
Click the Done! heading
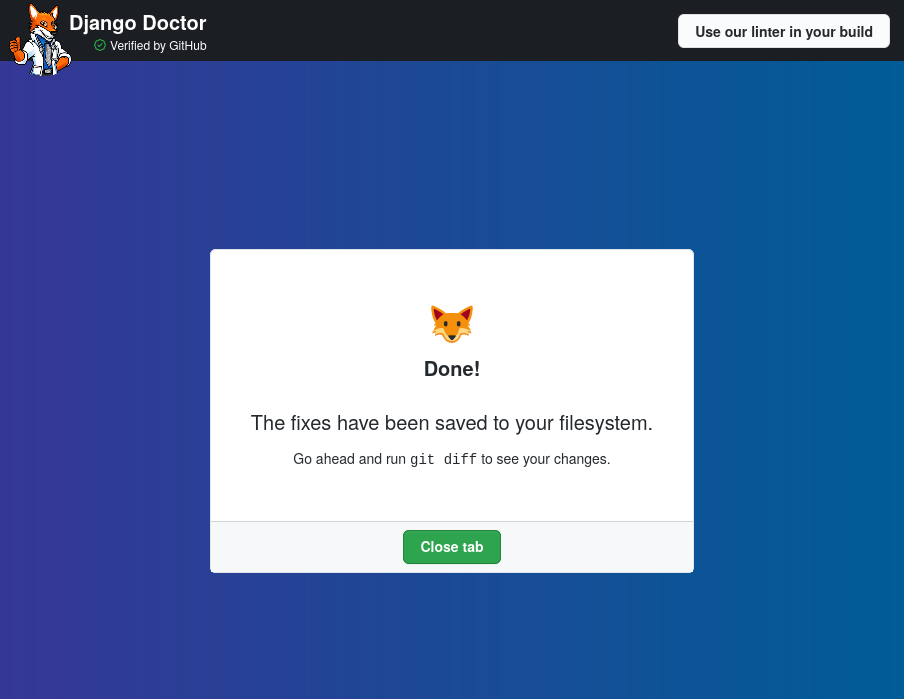tap(451, 369)
